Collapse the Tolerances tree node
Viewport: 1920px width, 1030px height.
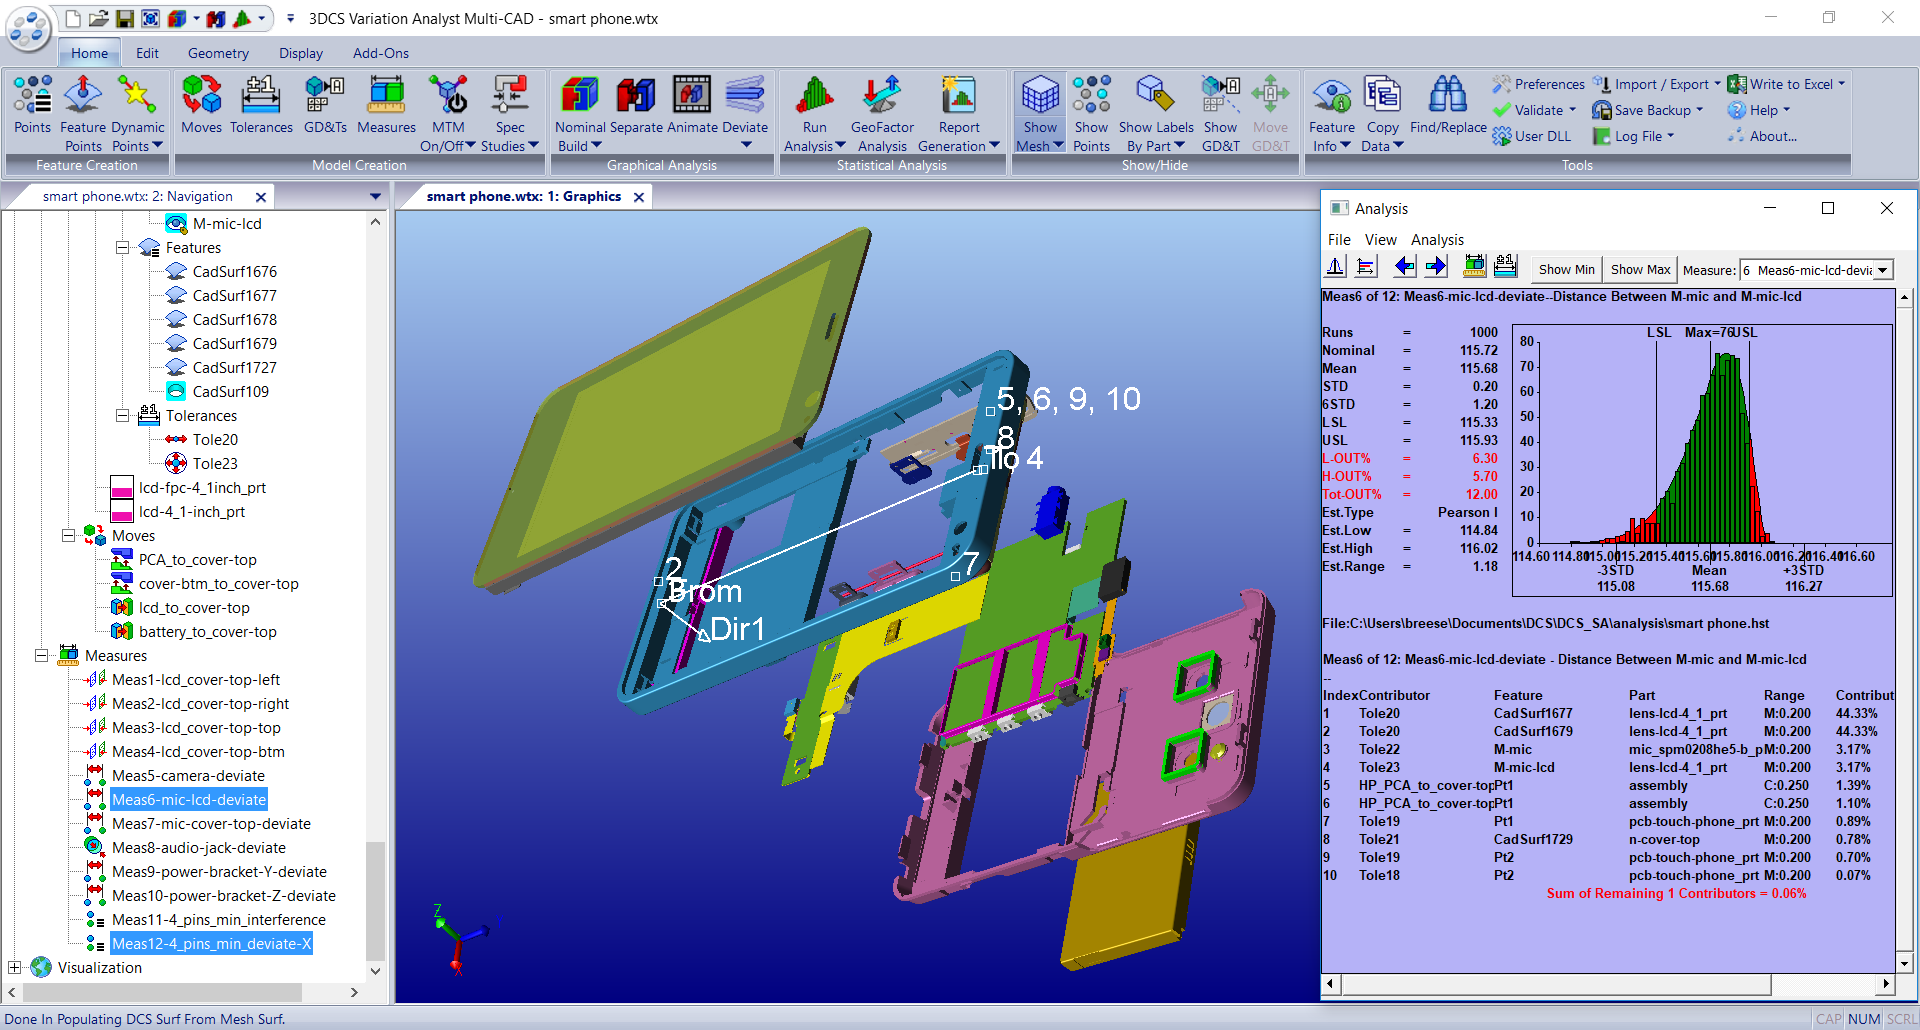122,416
